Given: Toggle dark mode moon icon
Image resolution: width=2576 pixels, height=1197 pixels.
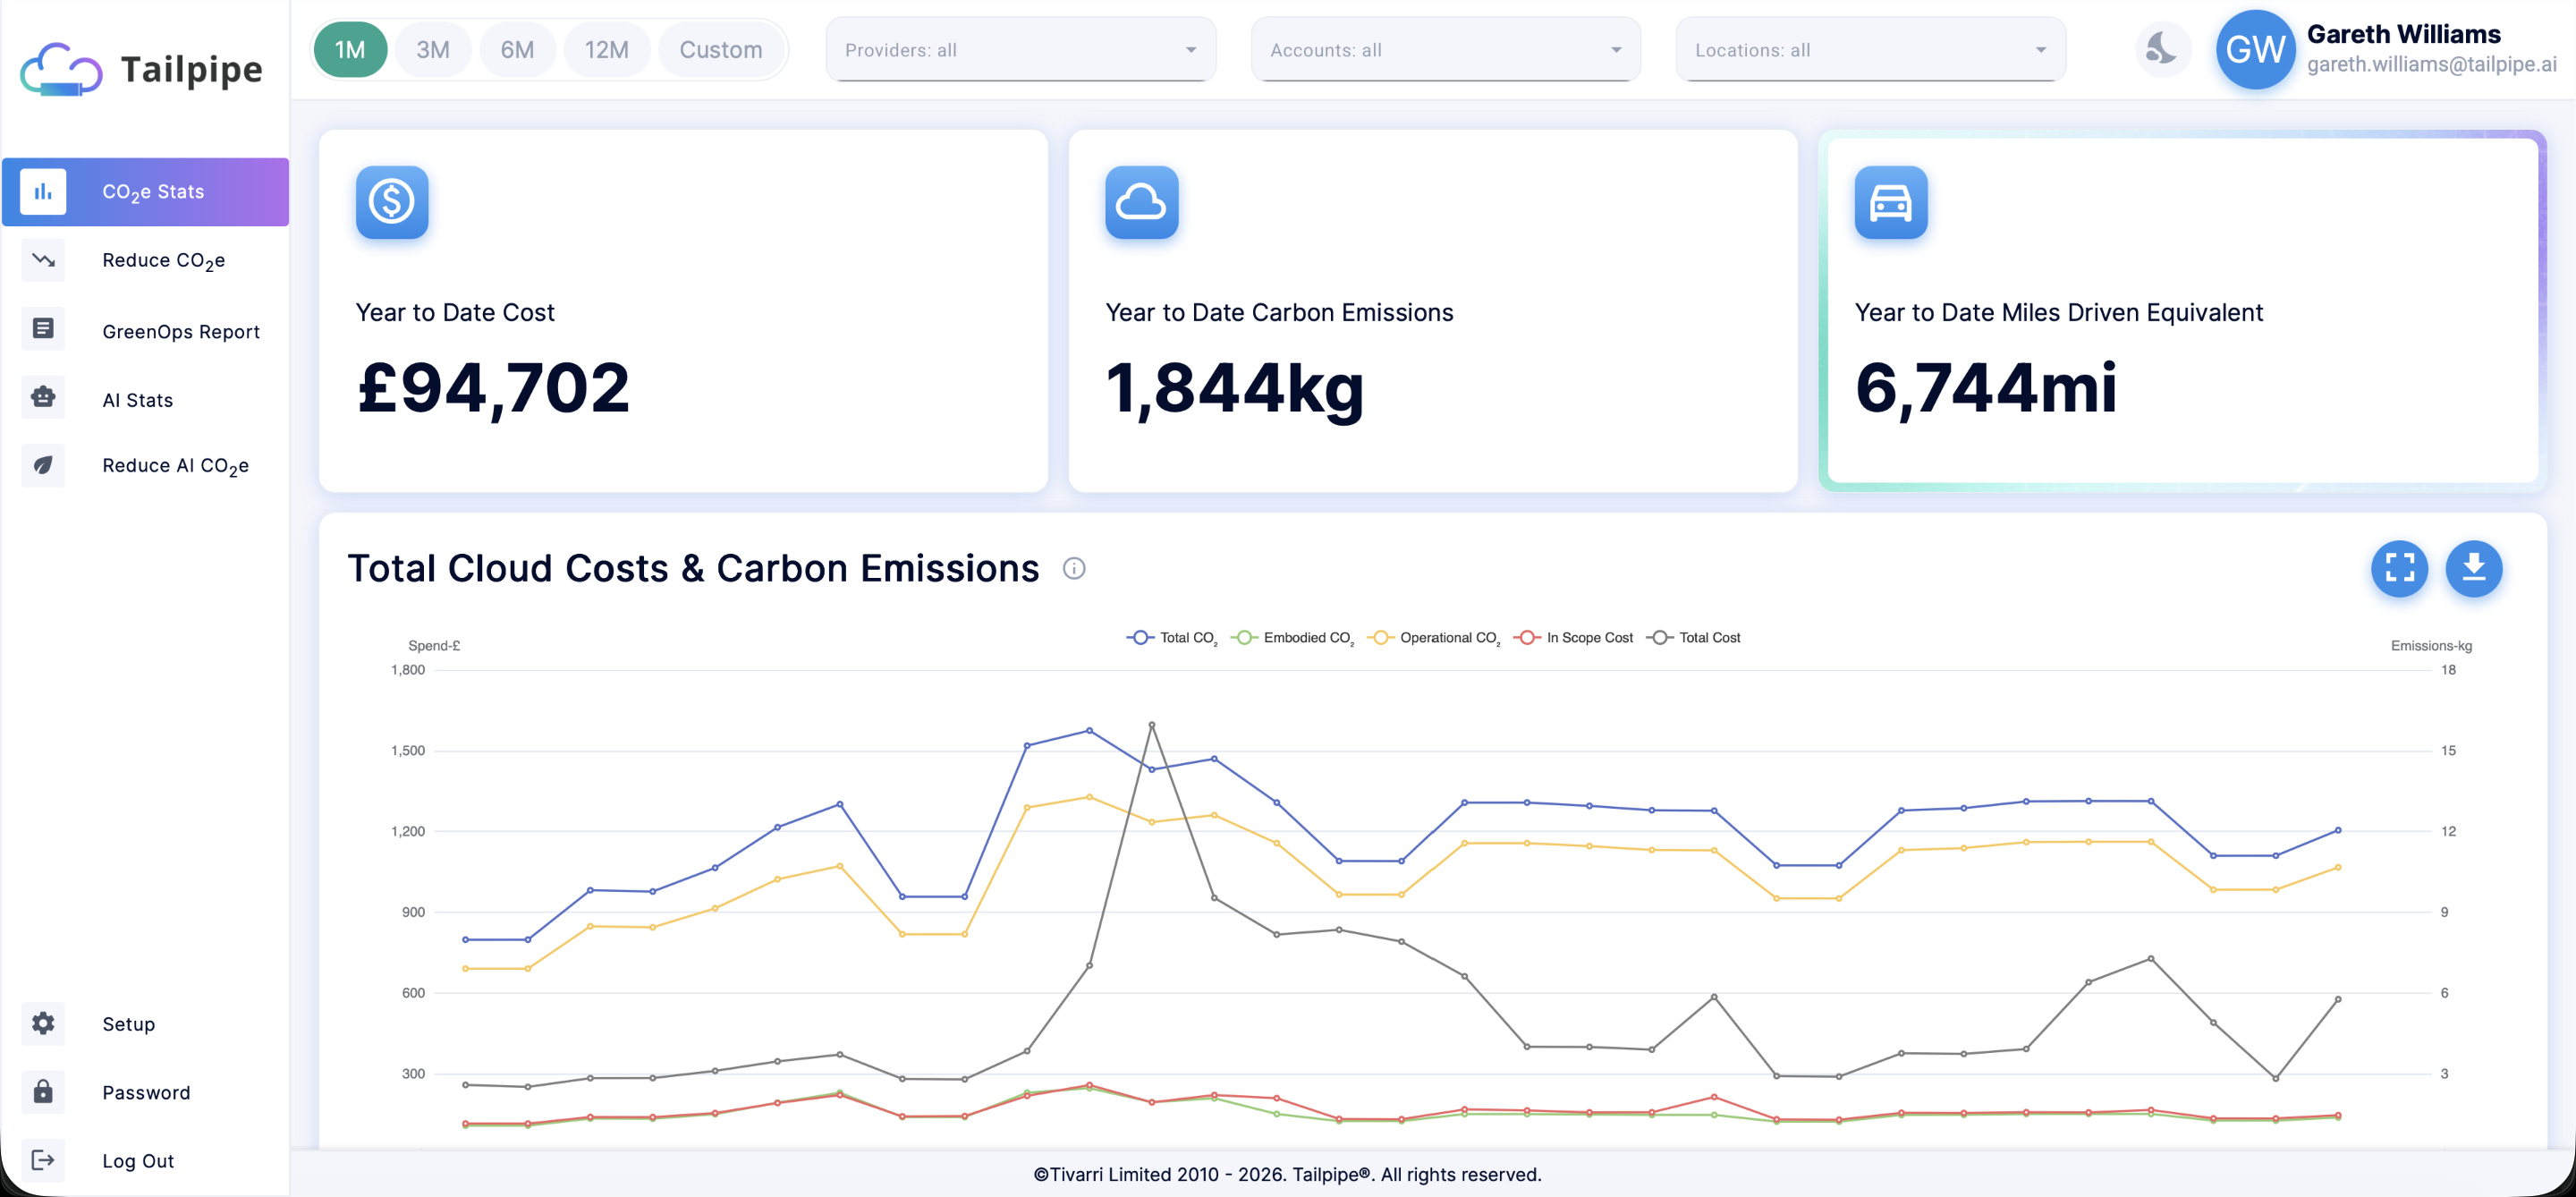Looking at the screenshot, I should click(x=2162, y=49).
